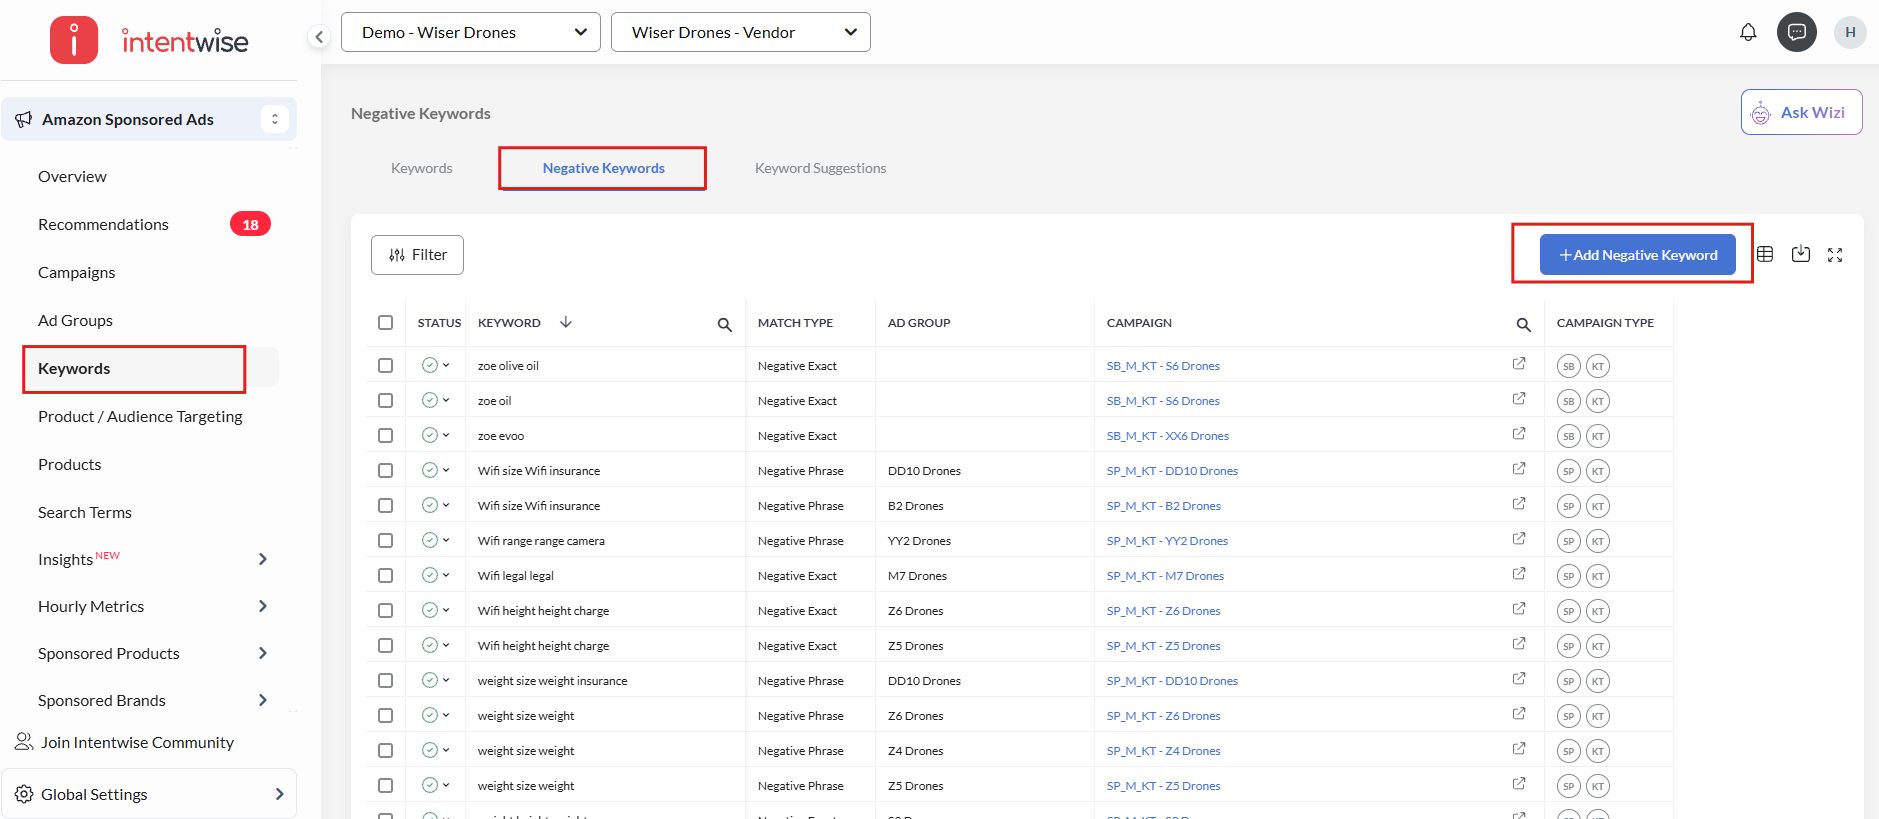The width and height of the screenshot is (1879, 819).
Task: Click search icon in Keyword column header
Action: [725, 324]
